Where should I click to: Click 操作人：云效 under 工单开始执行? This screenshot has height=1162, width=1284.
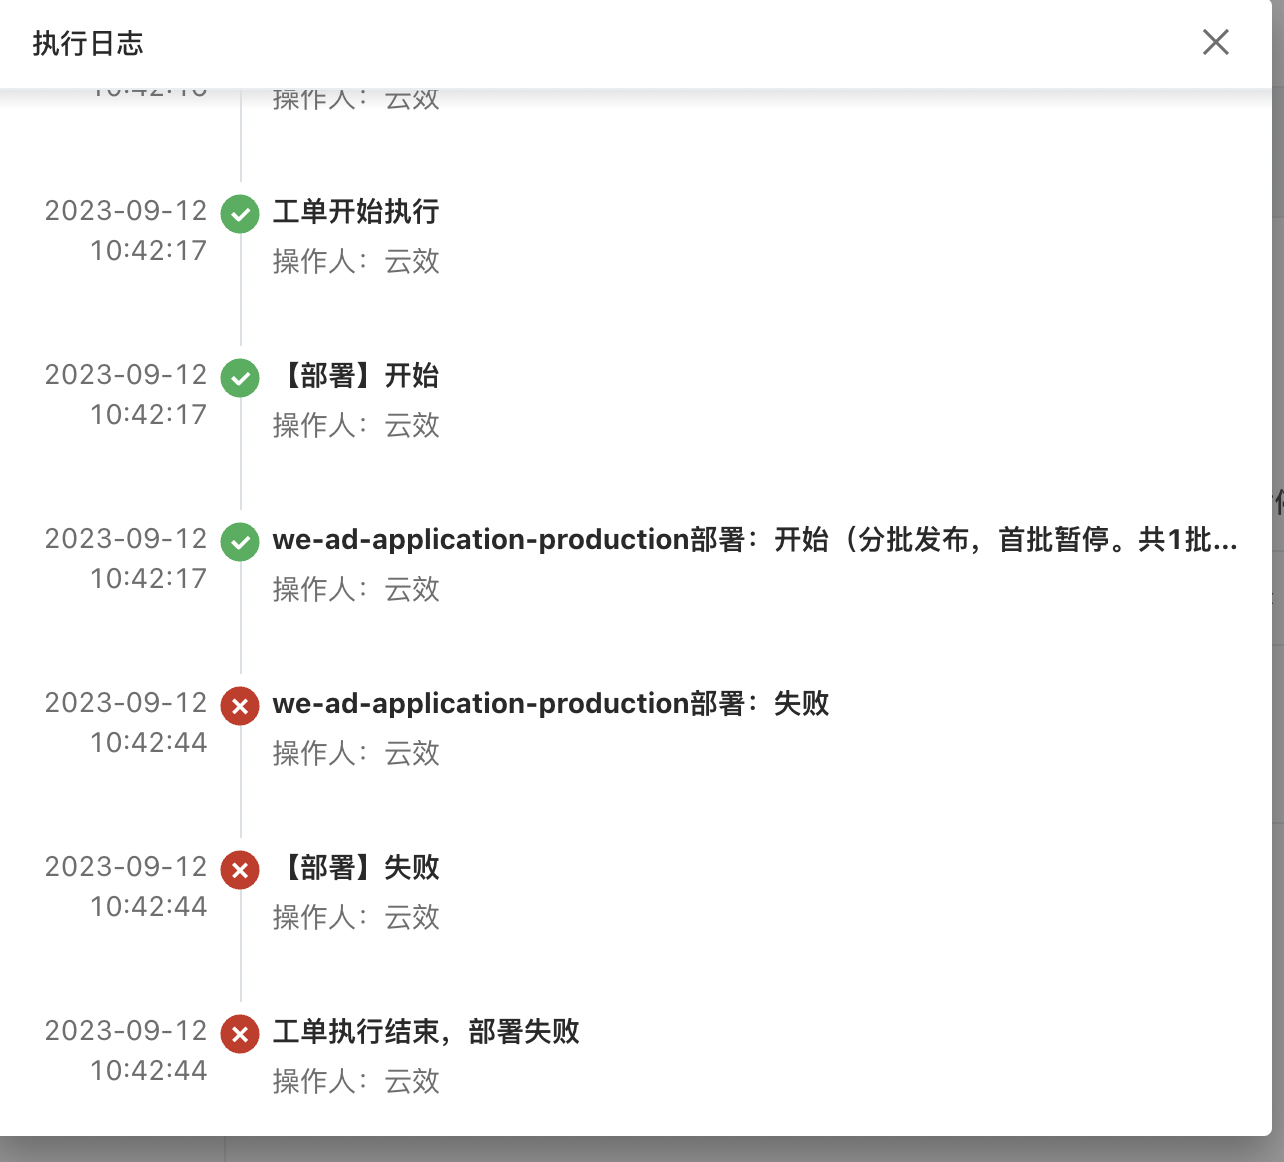click(x=356, y=262)
